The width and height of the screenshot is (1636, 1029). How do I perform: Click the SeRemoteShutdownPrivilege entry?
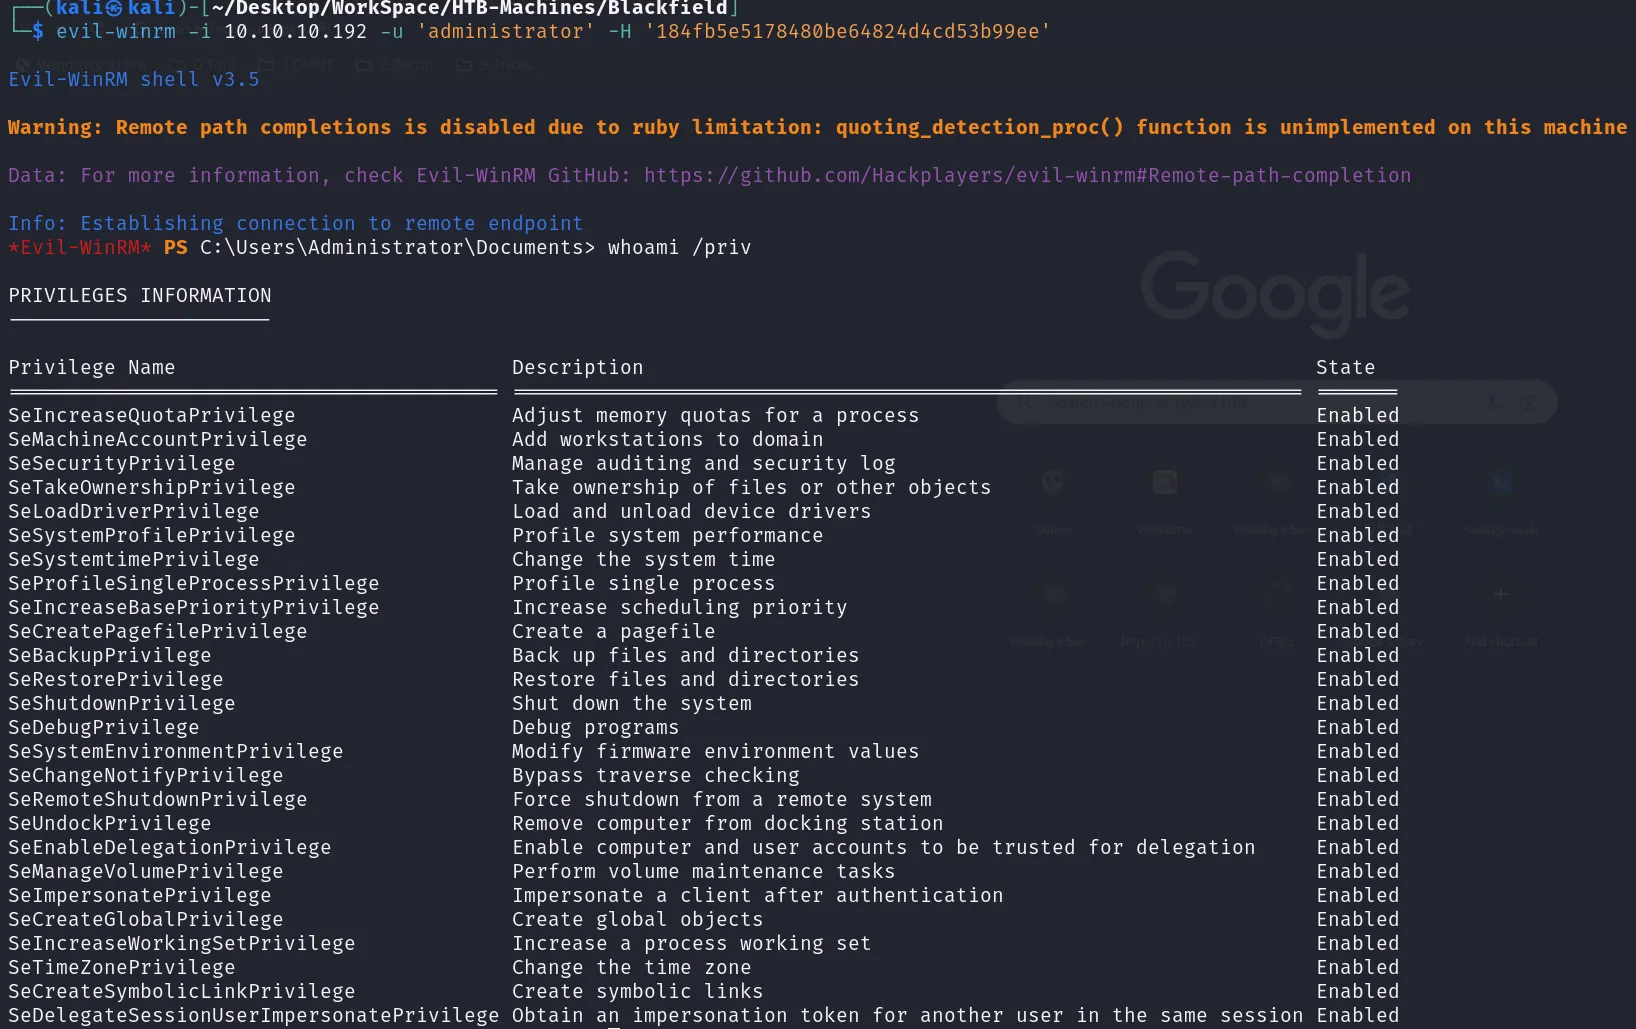tap(158, 800)
